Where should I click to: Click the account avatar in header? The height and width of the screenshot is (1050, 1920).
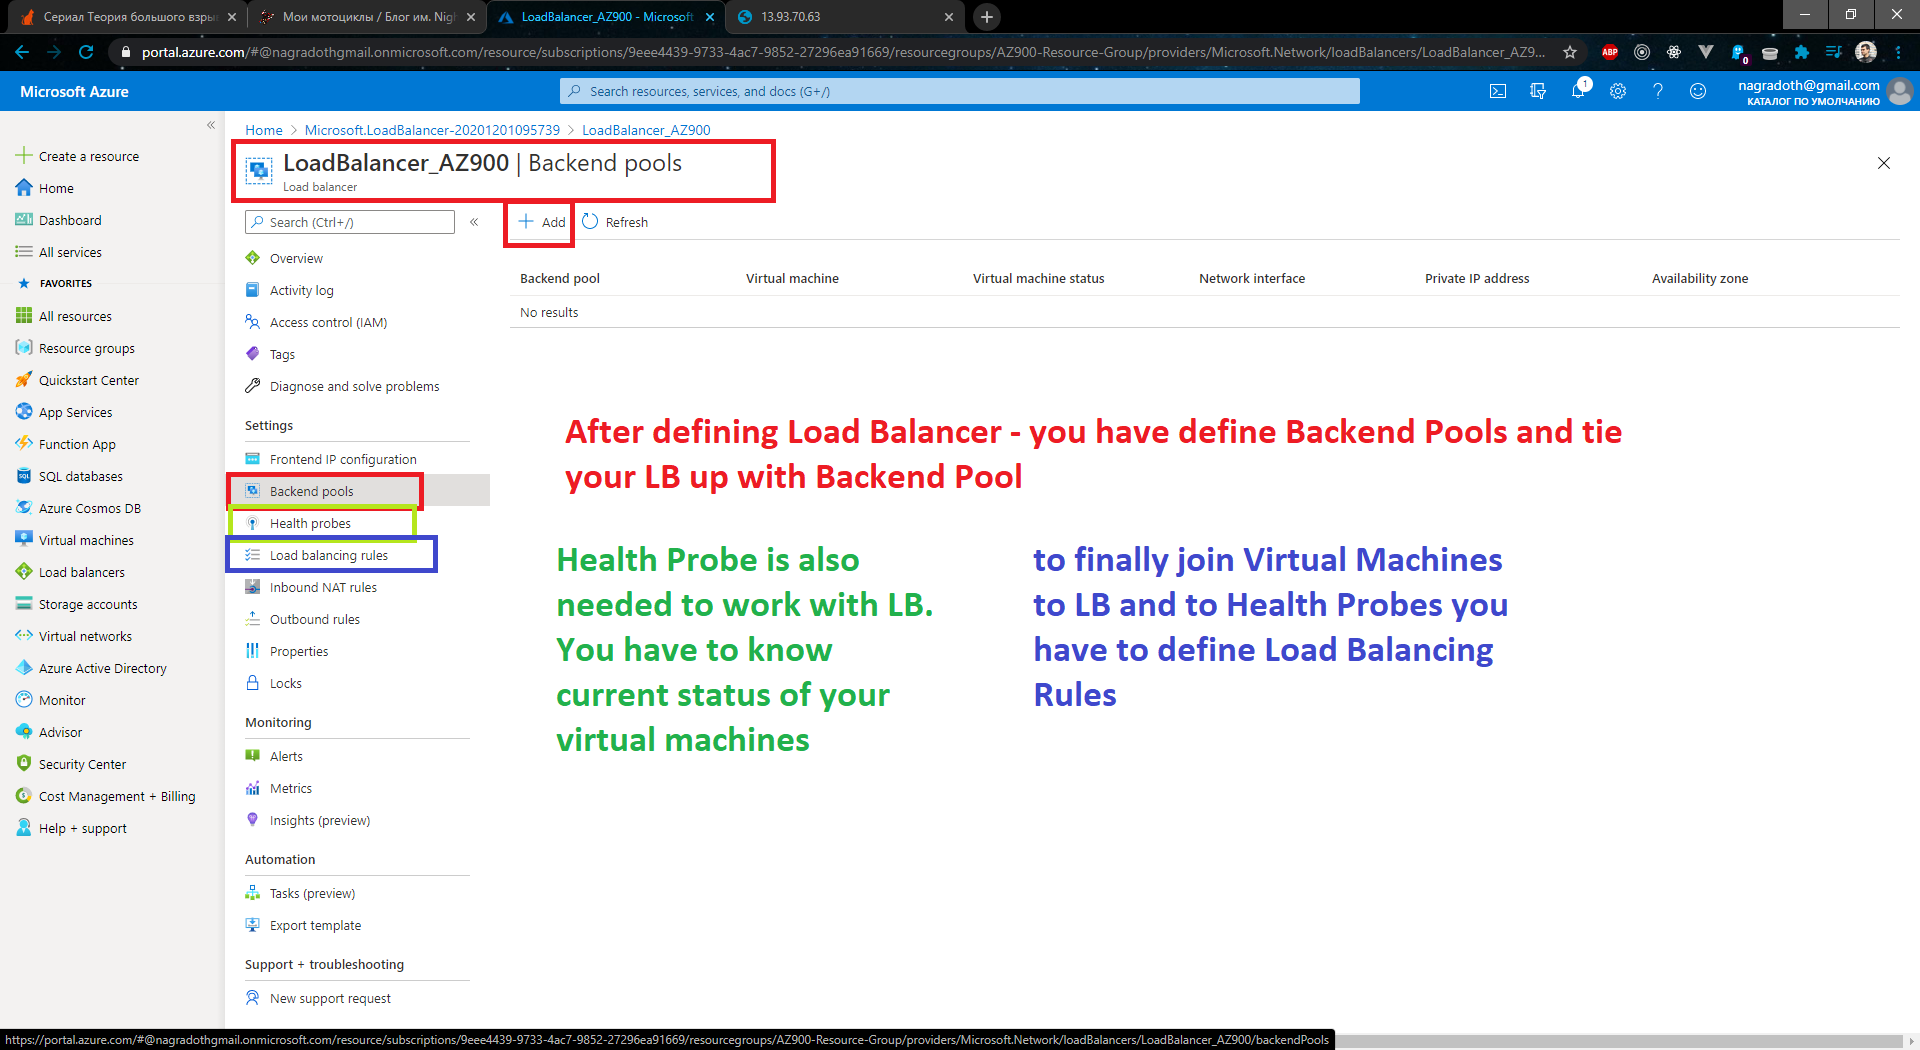(x=1900, y=91)
